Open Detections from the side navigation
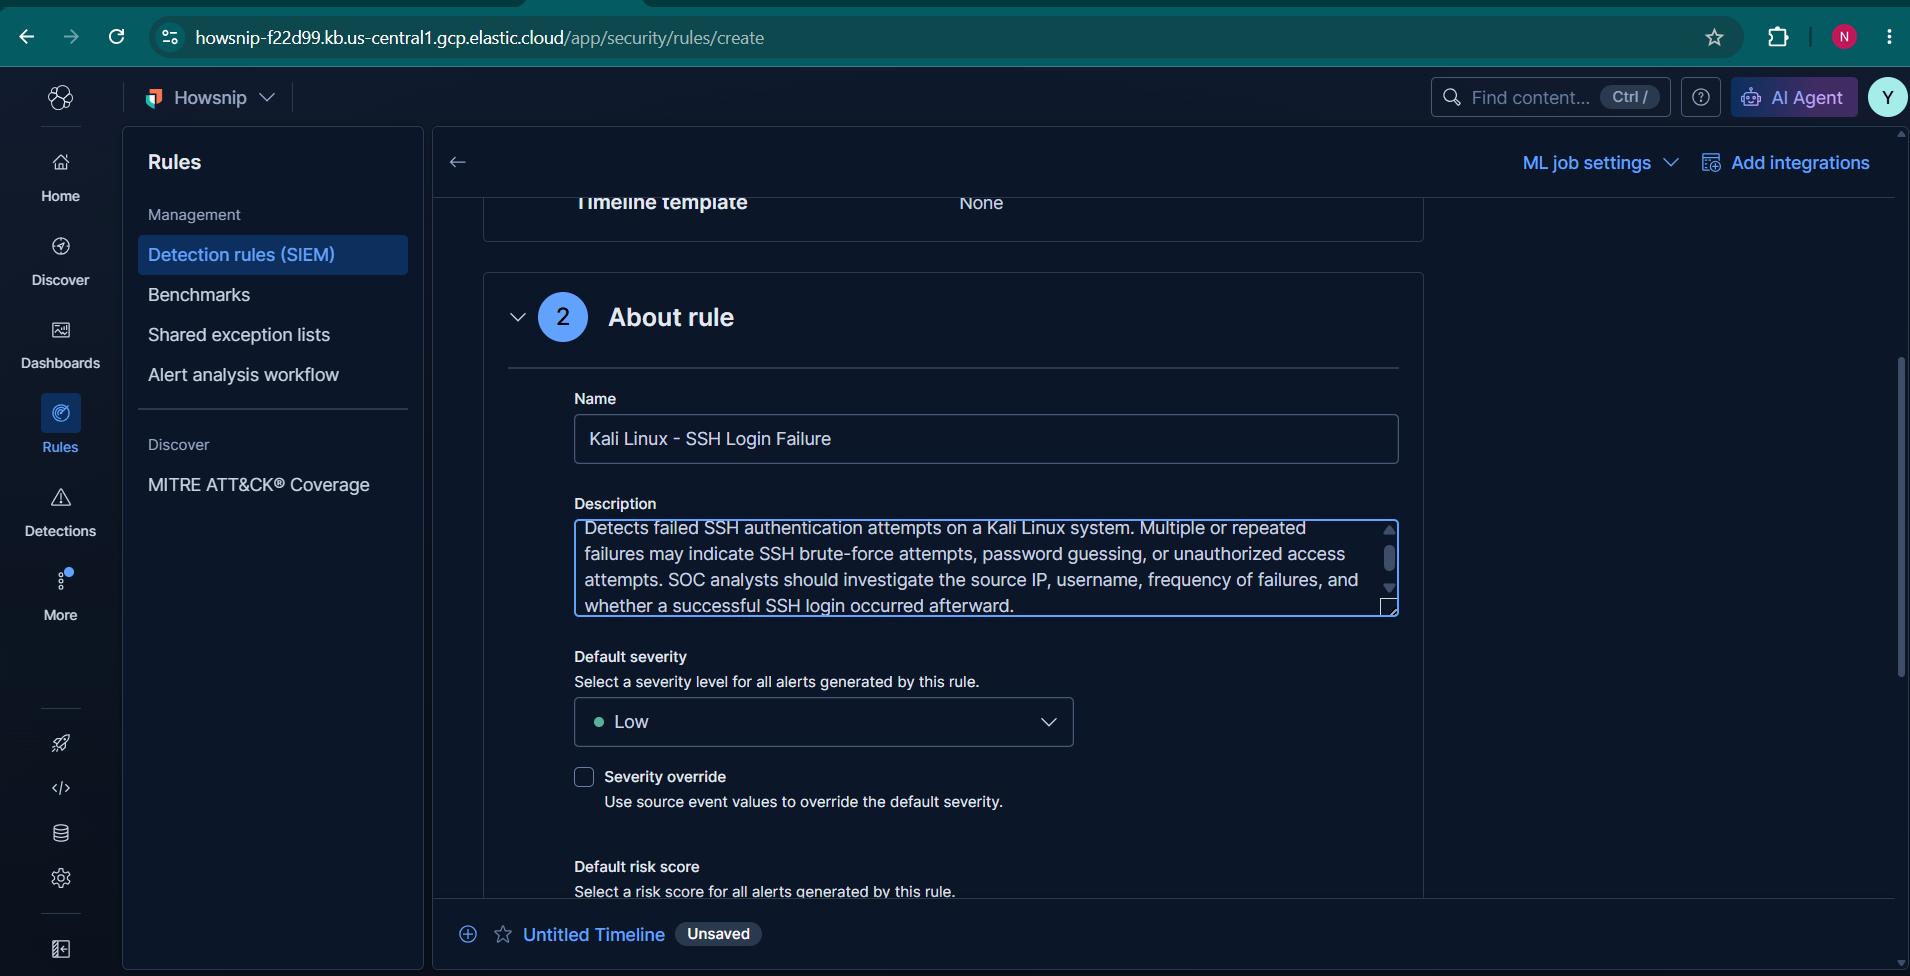This screenshot has height=976, width=1910. (x=61, y=511)
